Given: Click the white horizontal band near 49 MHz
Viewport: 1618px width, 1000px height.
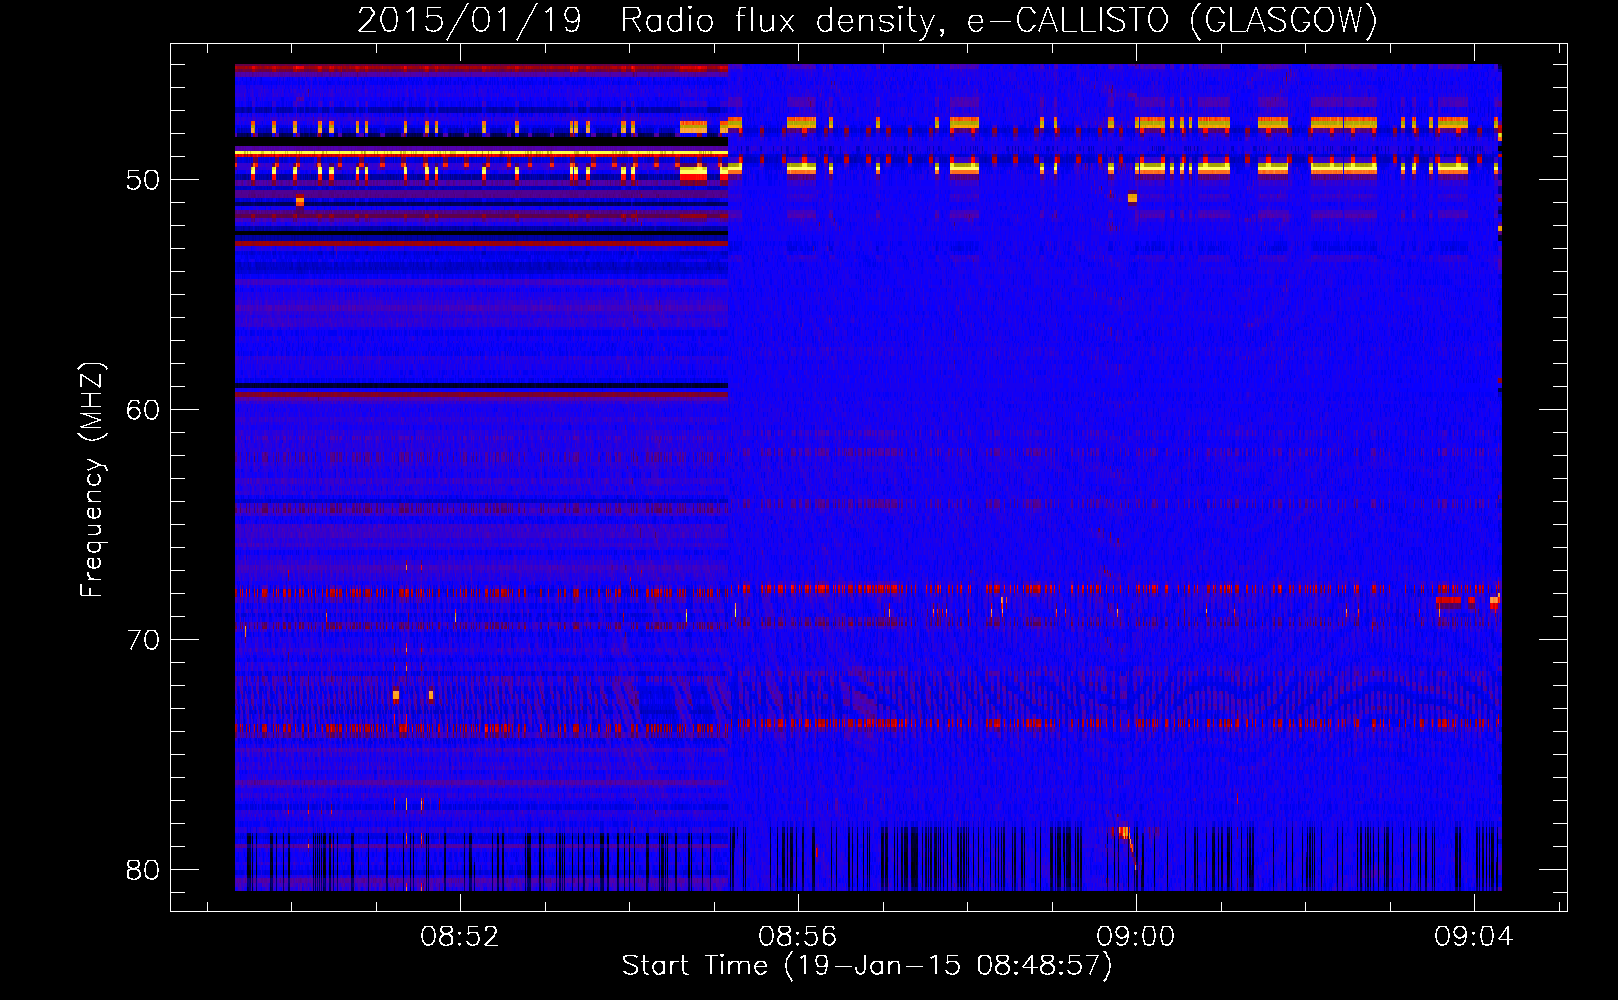Looking at the screenshot, I should (481, 153).
